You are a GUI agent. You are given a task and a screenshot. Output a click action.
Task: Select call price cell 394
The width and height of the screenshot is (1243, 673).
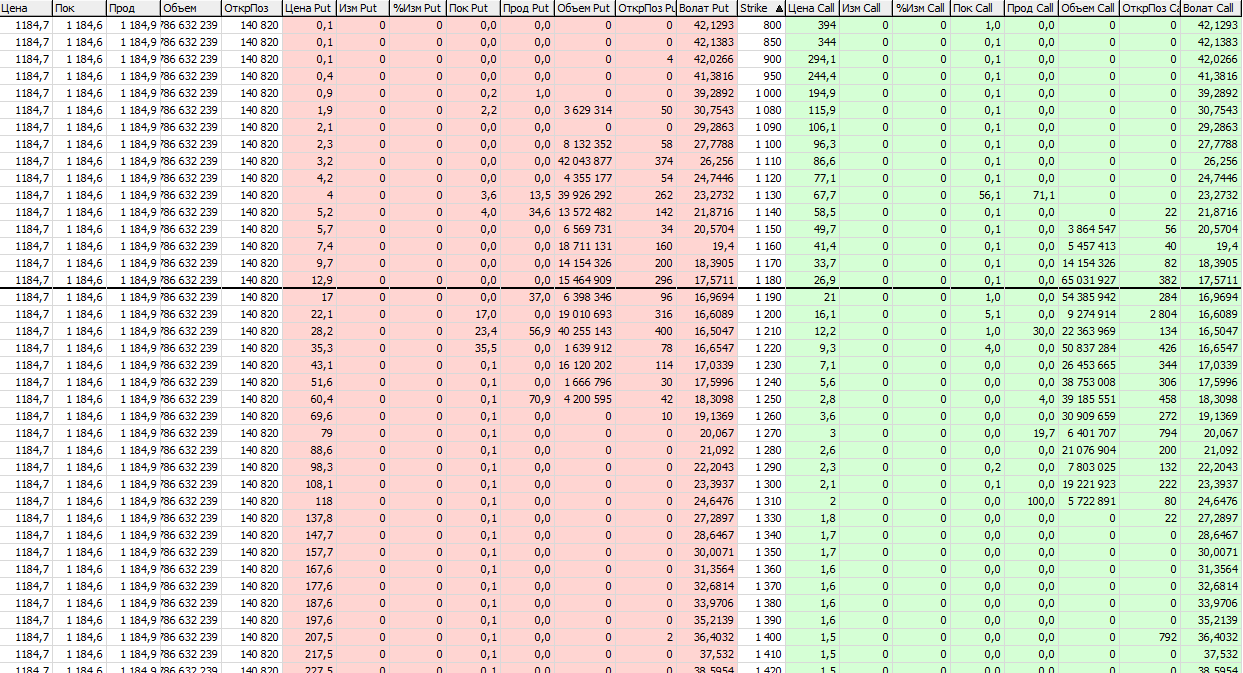(812, 25)
